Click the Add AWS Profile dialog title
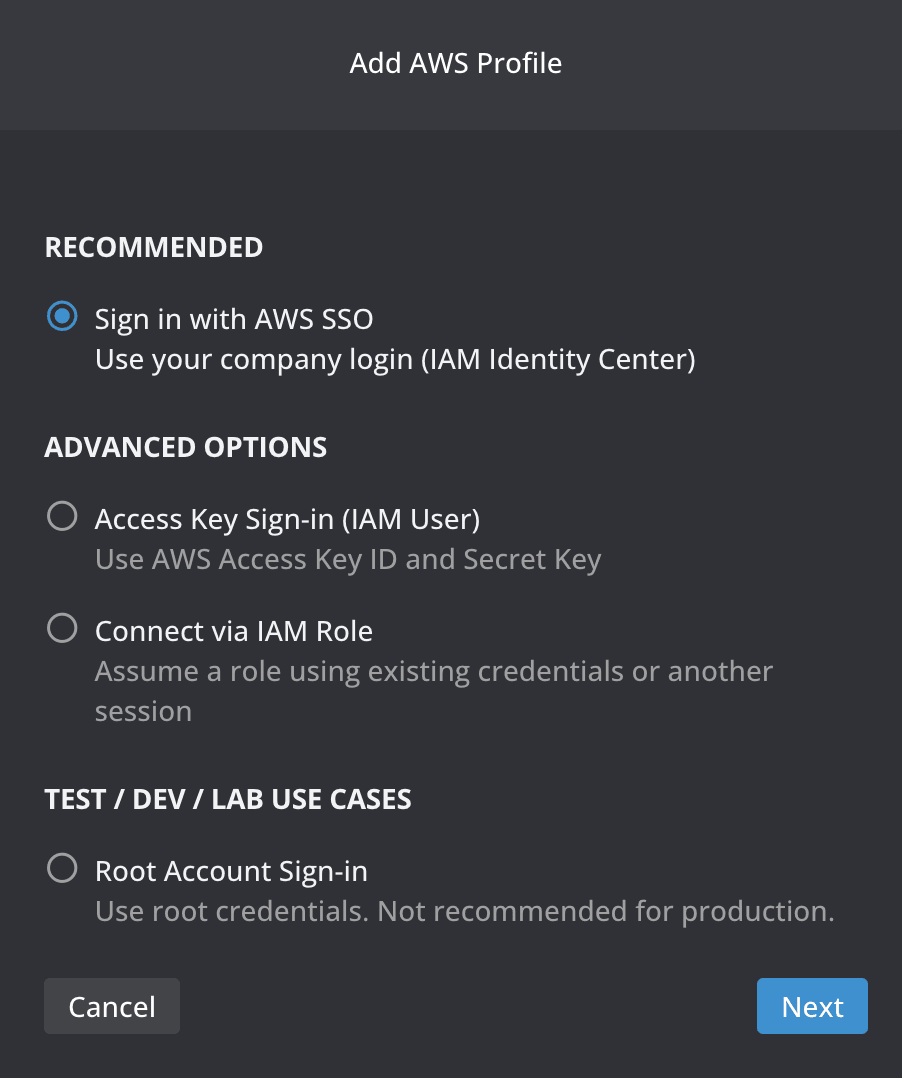The width and height of the screenshot is (902, 1078). 455,63
